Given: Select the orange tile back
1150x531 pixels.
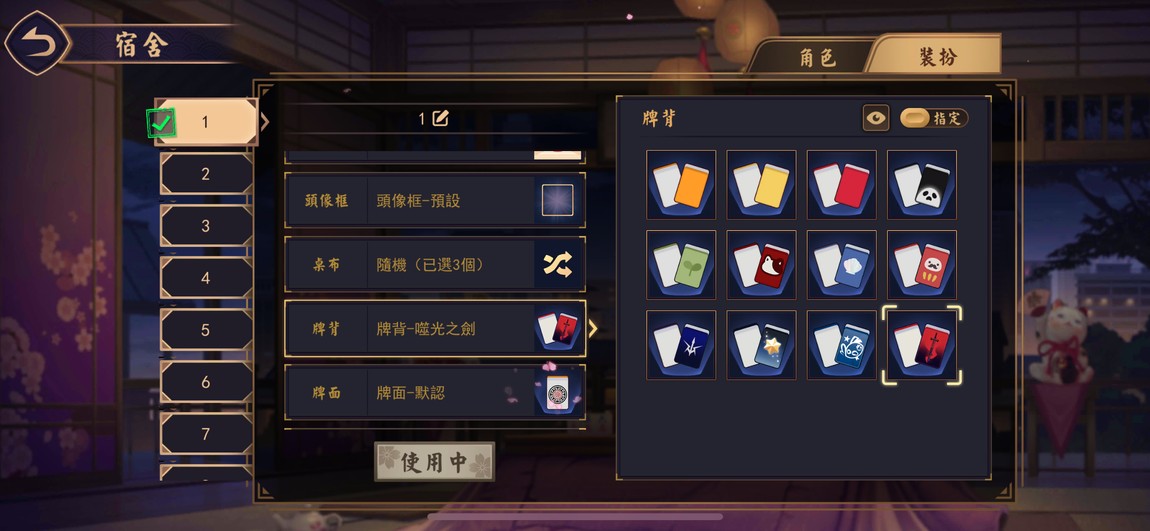Looking at the screenshot, I should click(x=681, y=185).
